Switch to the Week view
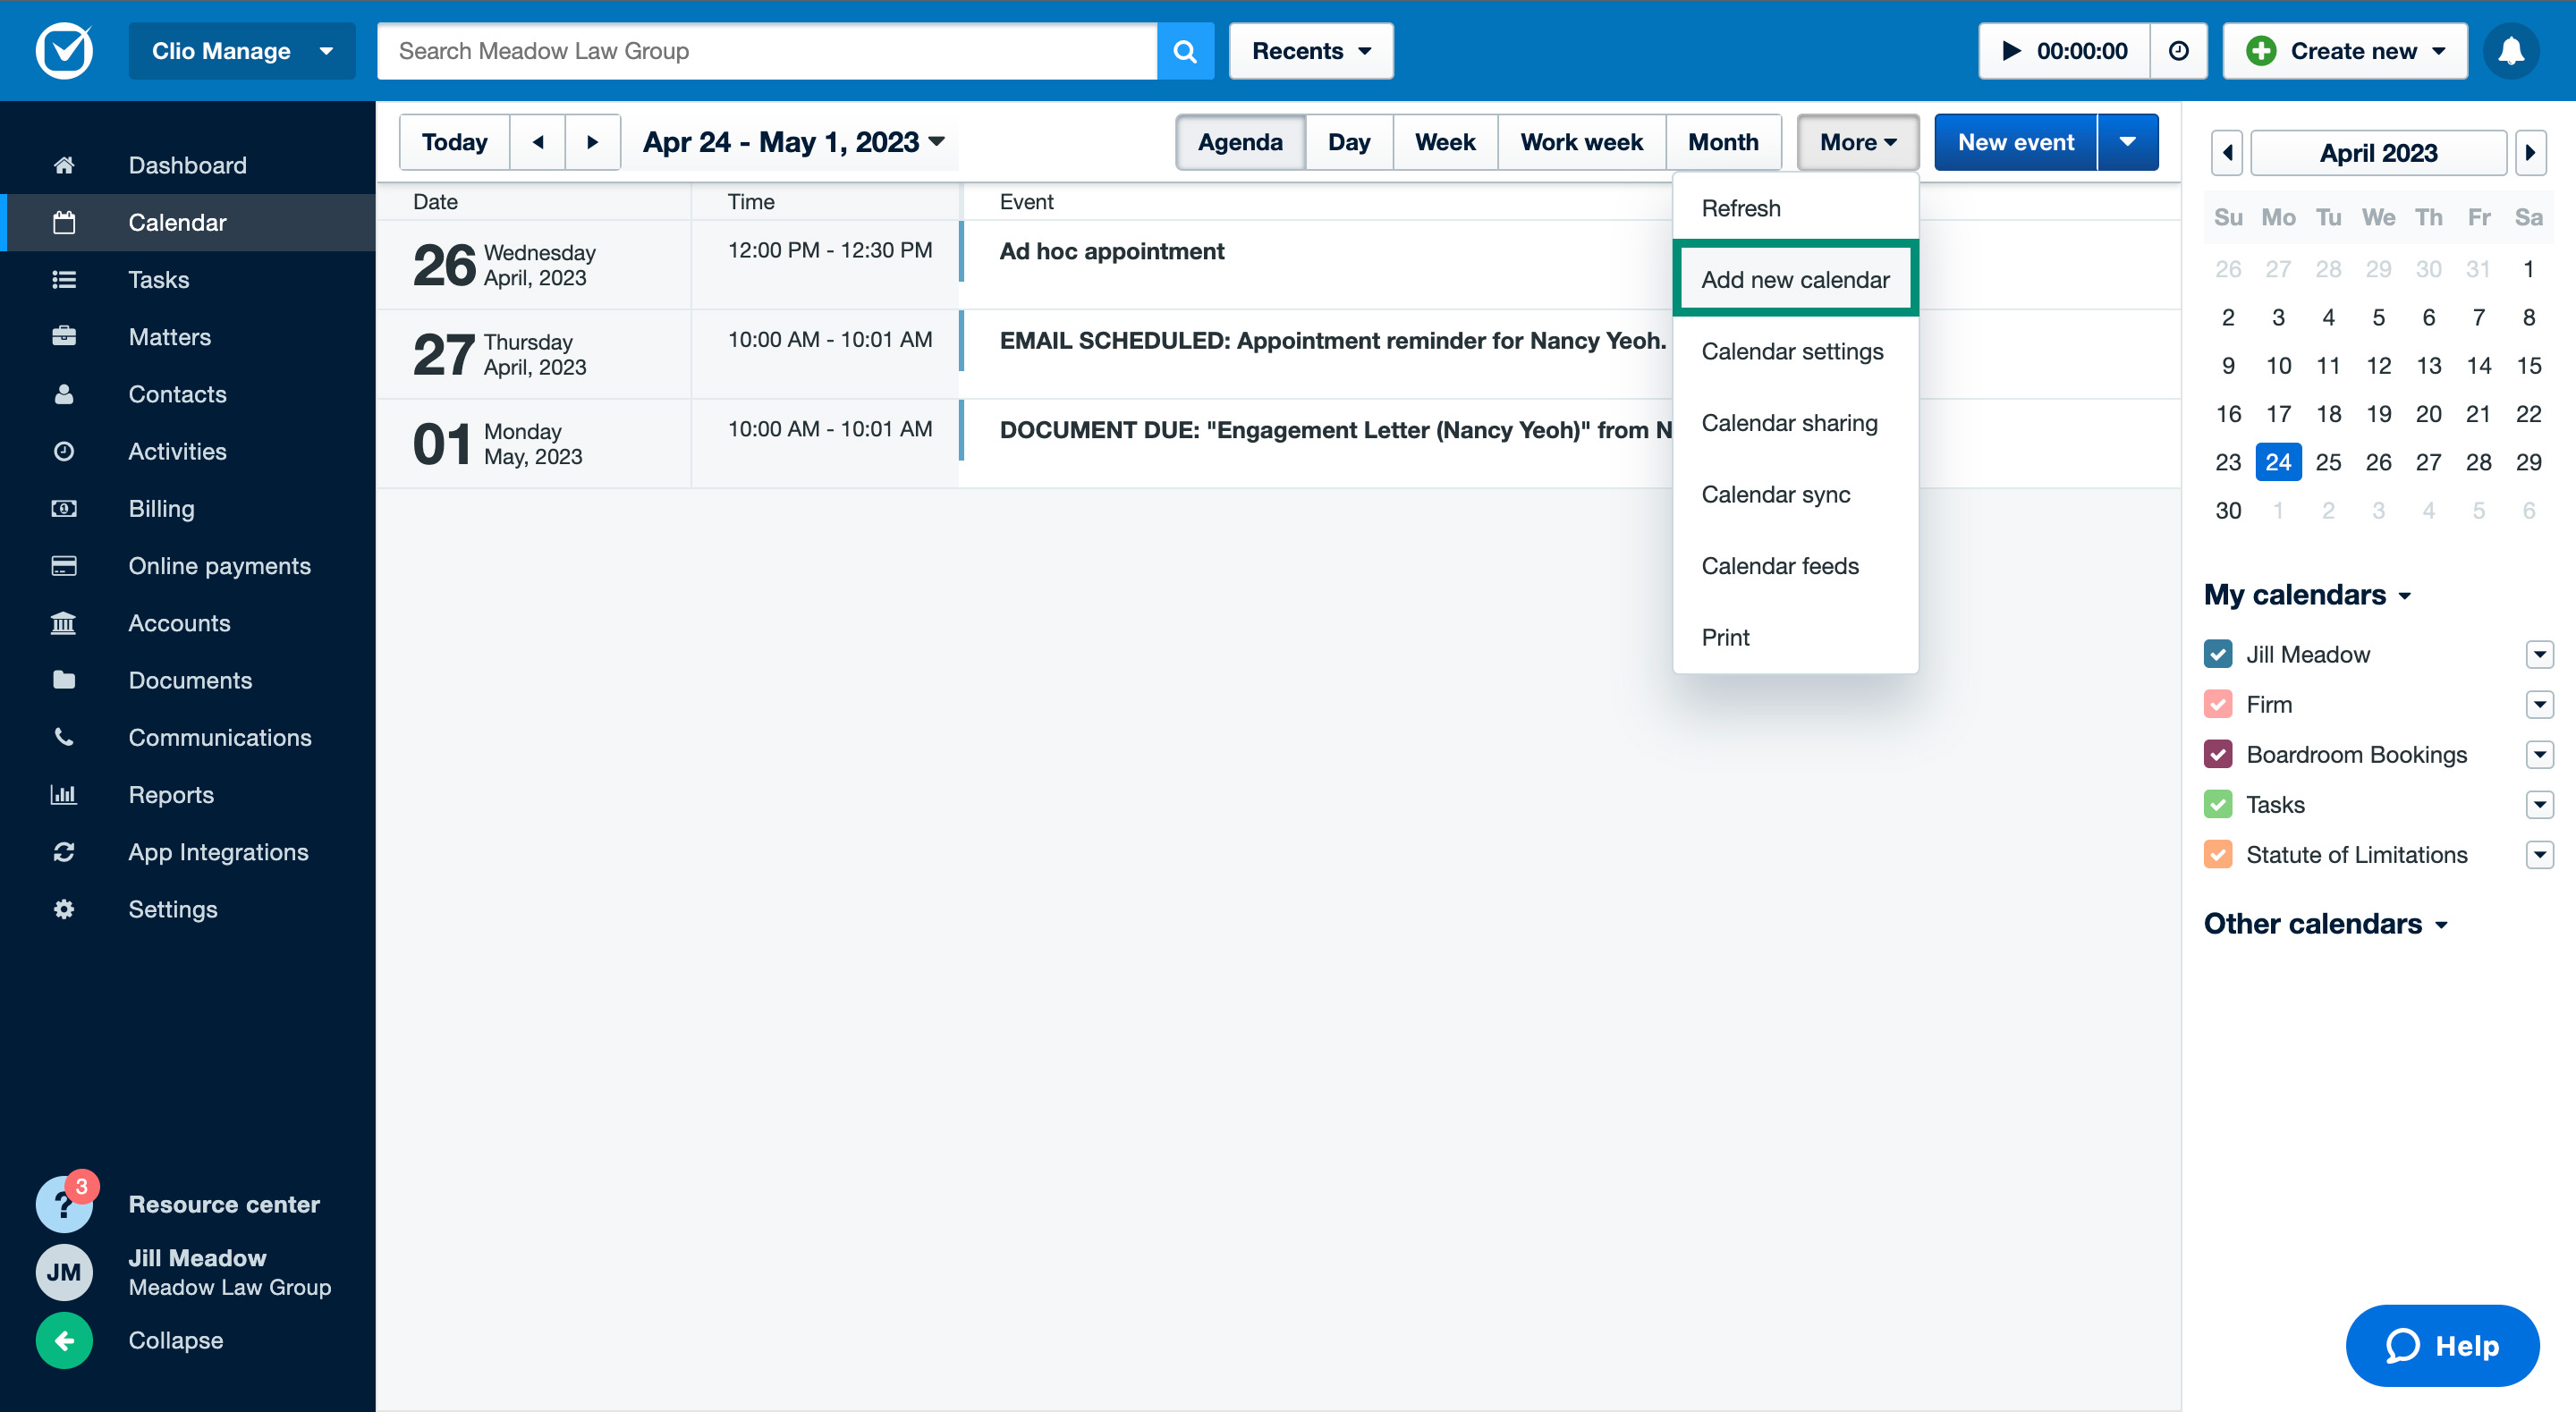 [1445, 142]
